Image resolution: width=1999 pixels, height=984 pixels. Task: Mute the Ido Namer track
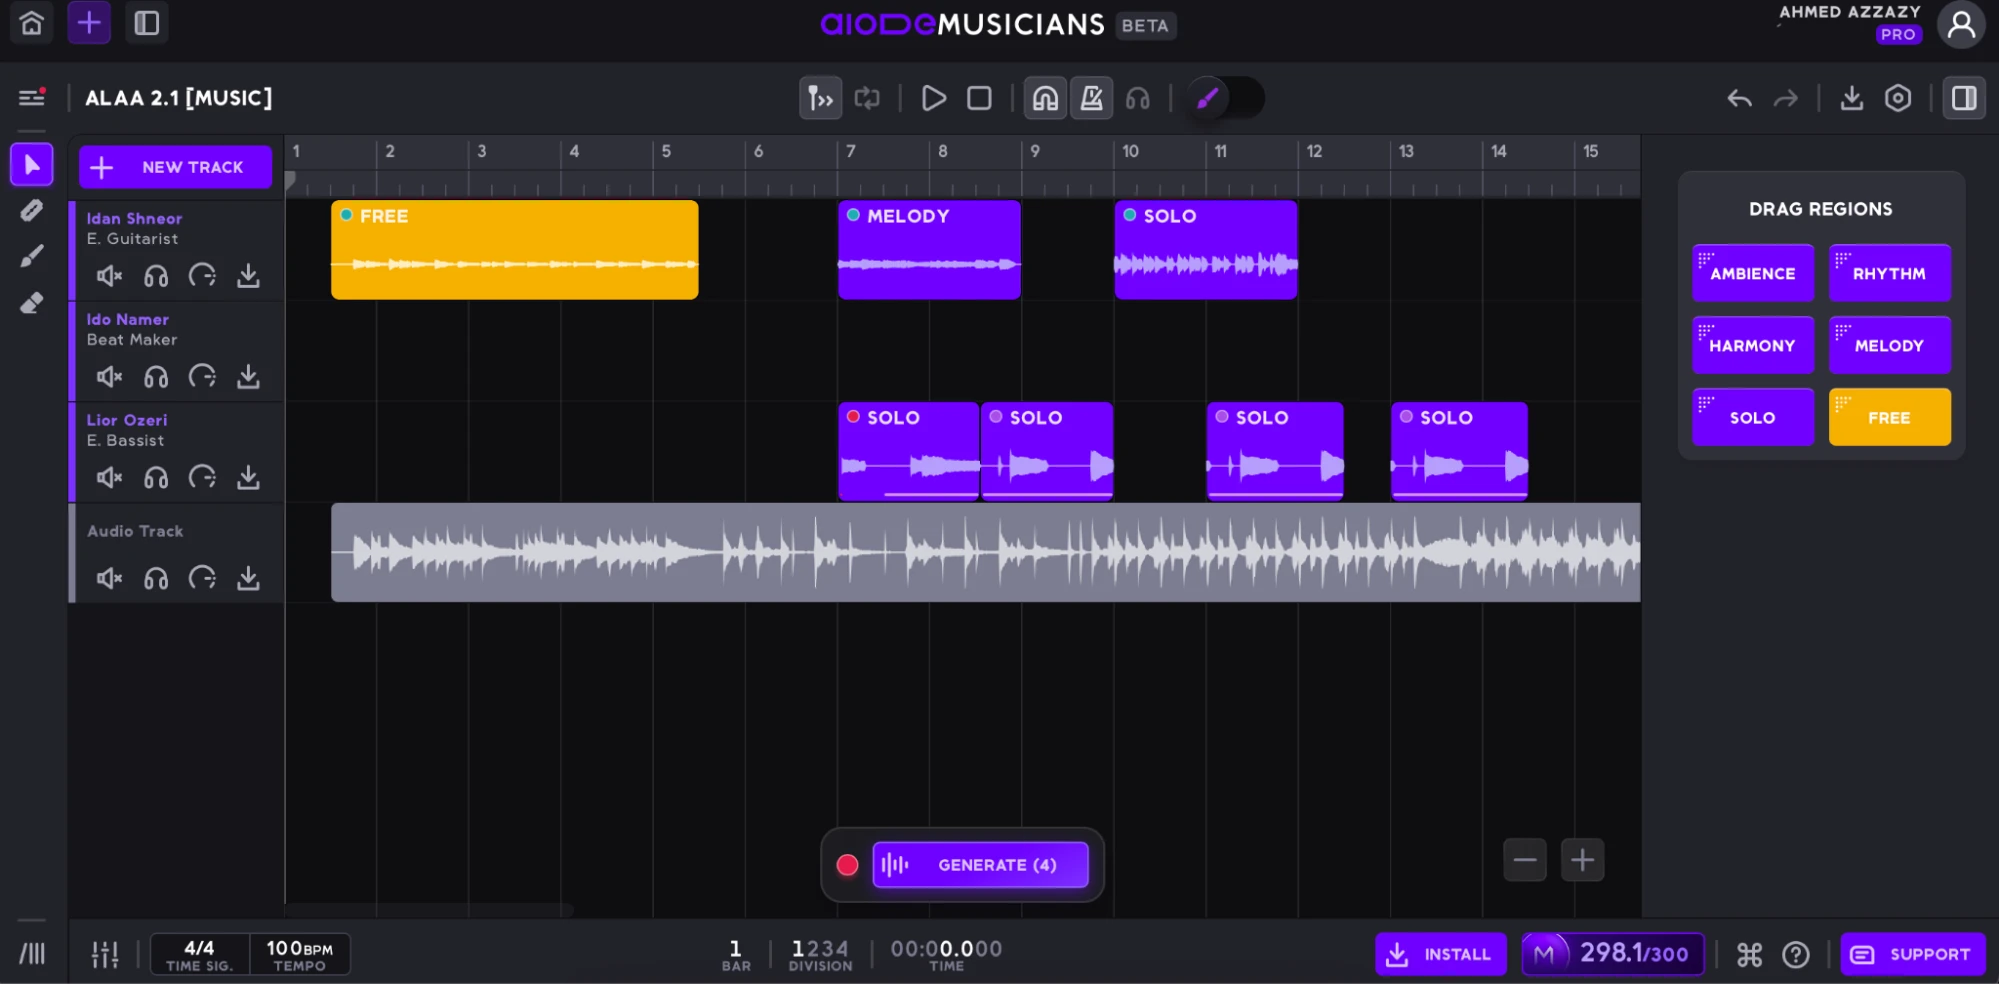click(109, 377)
